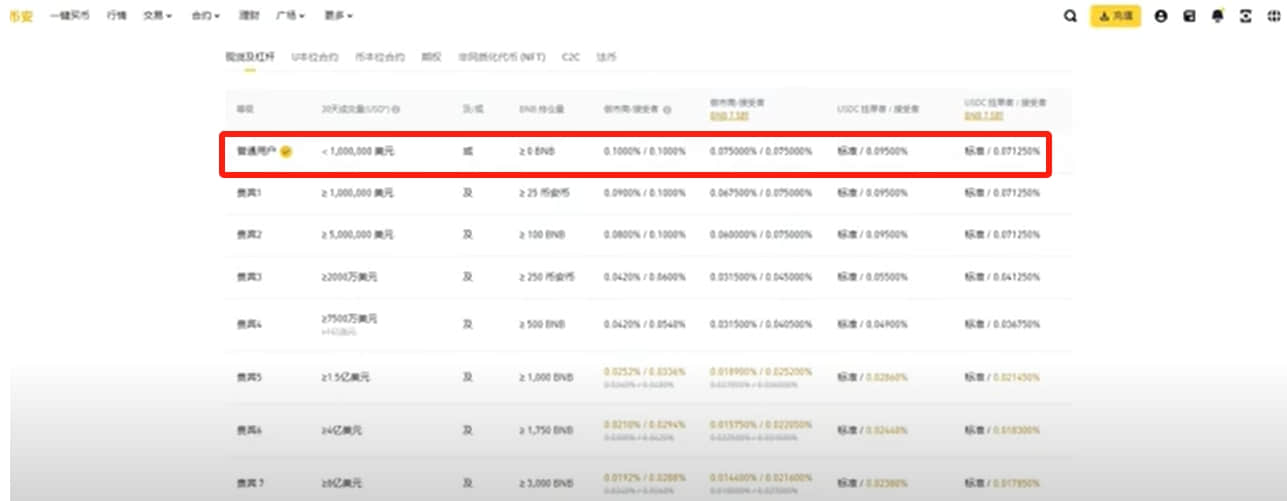Image resolution: width=1287 pixels, height=501 pixels.
Task: Switch to the C2C tab
Action: [571, 58]
